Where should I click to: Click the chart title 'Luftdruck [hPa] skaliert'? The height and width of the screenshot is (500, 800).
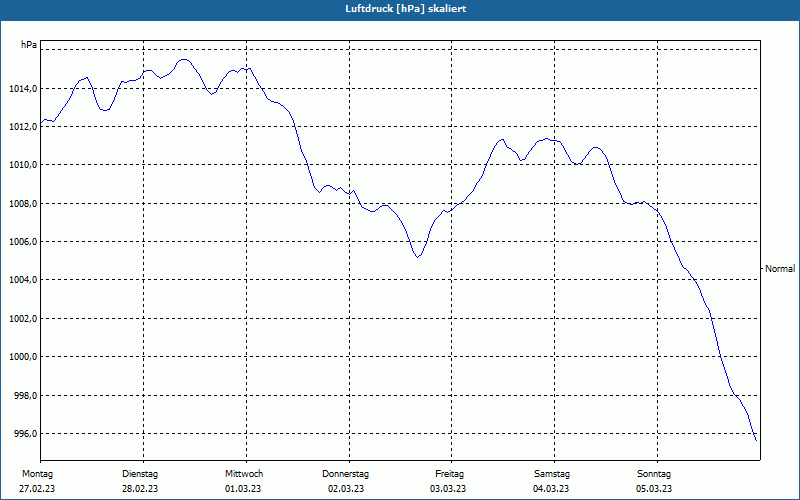pos(405,9)
